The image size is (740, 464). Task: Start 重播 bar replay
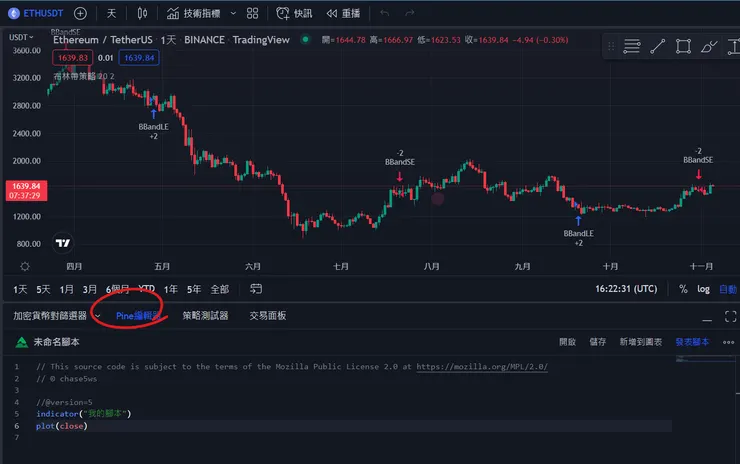click(343, 13)
